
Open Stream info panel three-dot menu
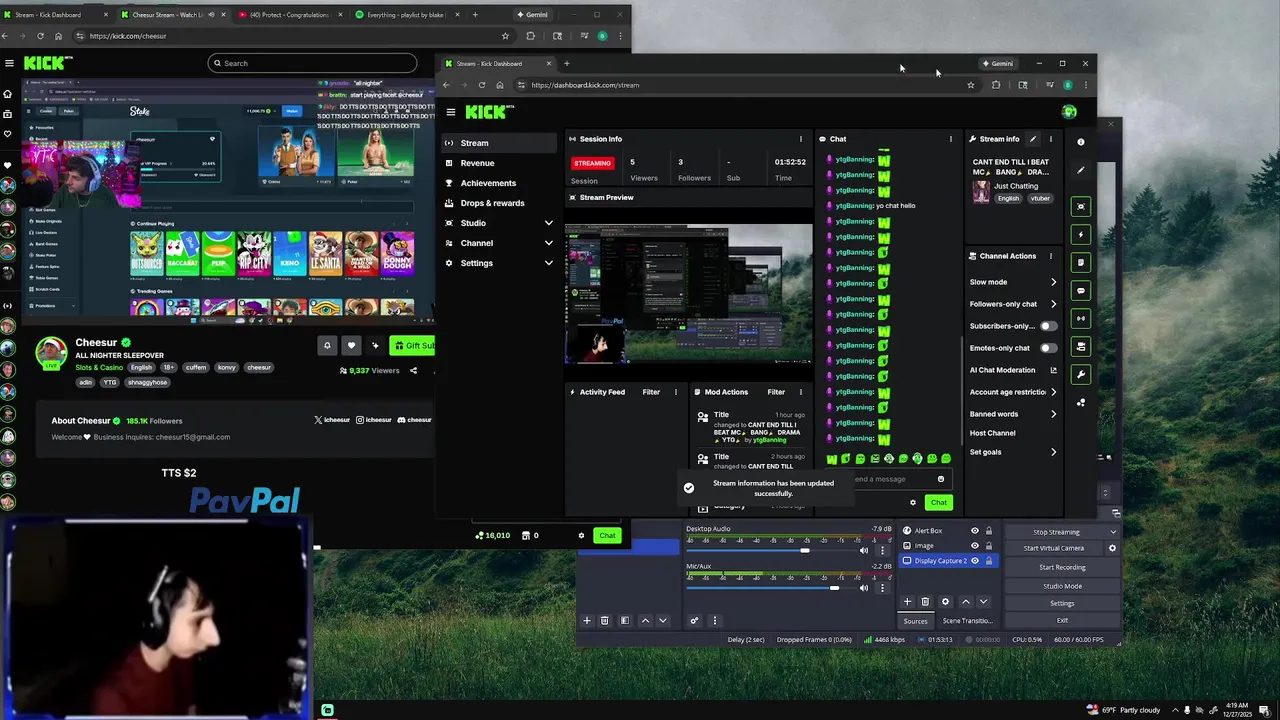(1050, 139)
